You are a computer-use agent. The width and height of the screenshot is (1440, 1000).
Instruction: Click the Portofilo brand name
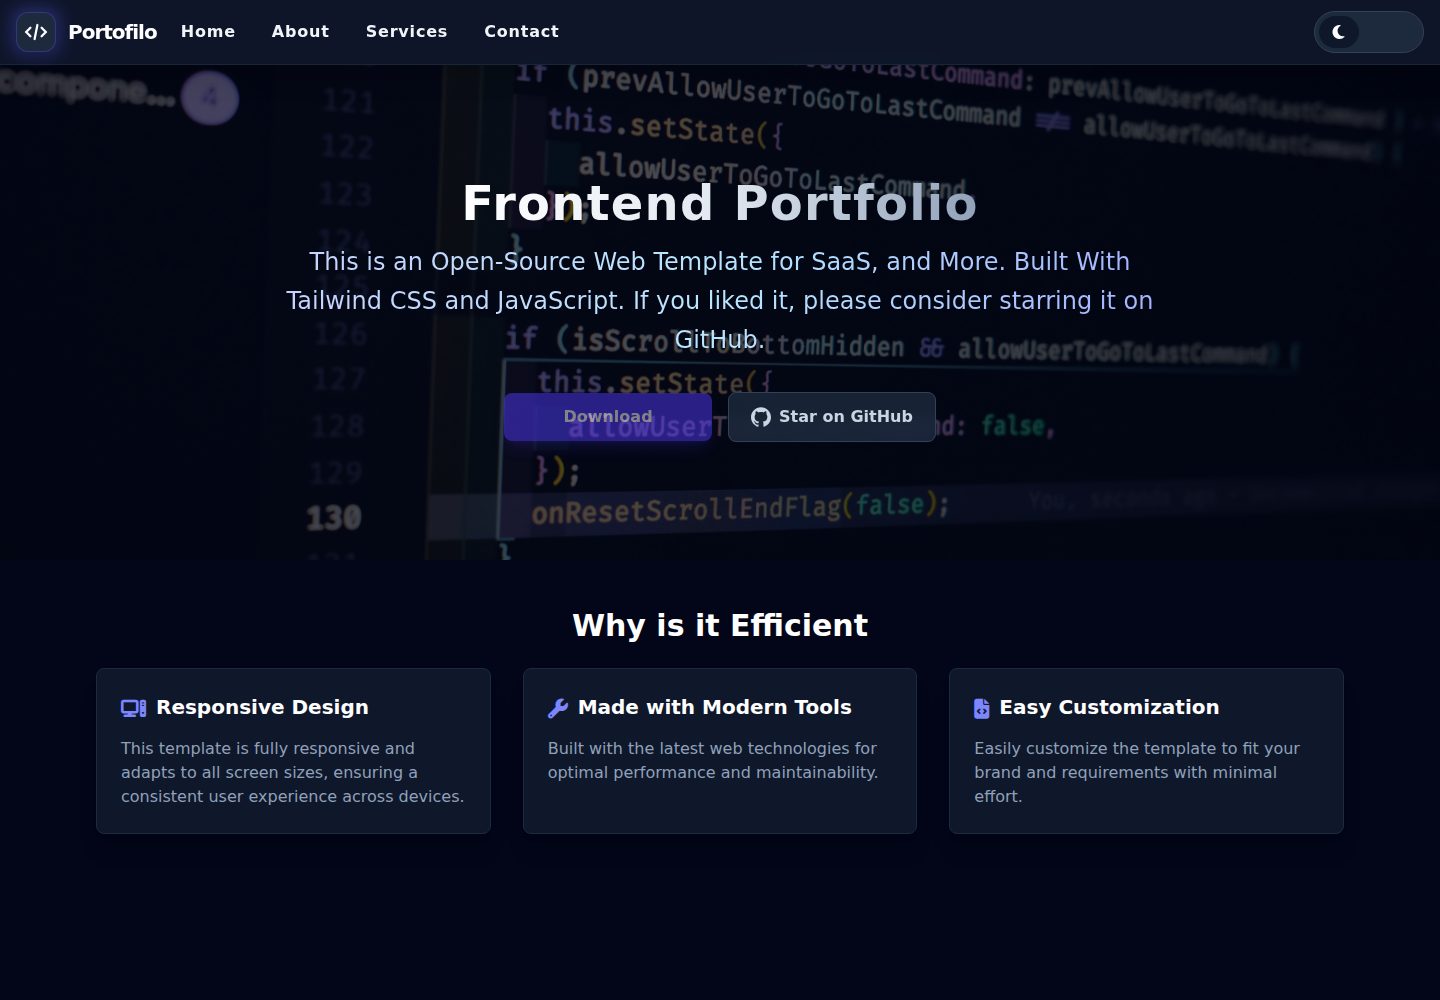pyautogui.click(x=113, y=32)
